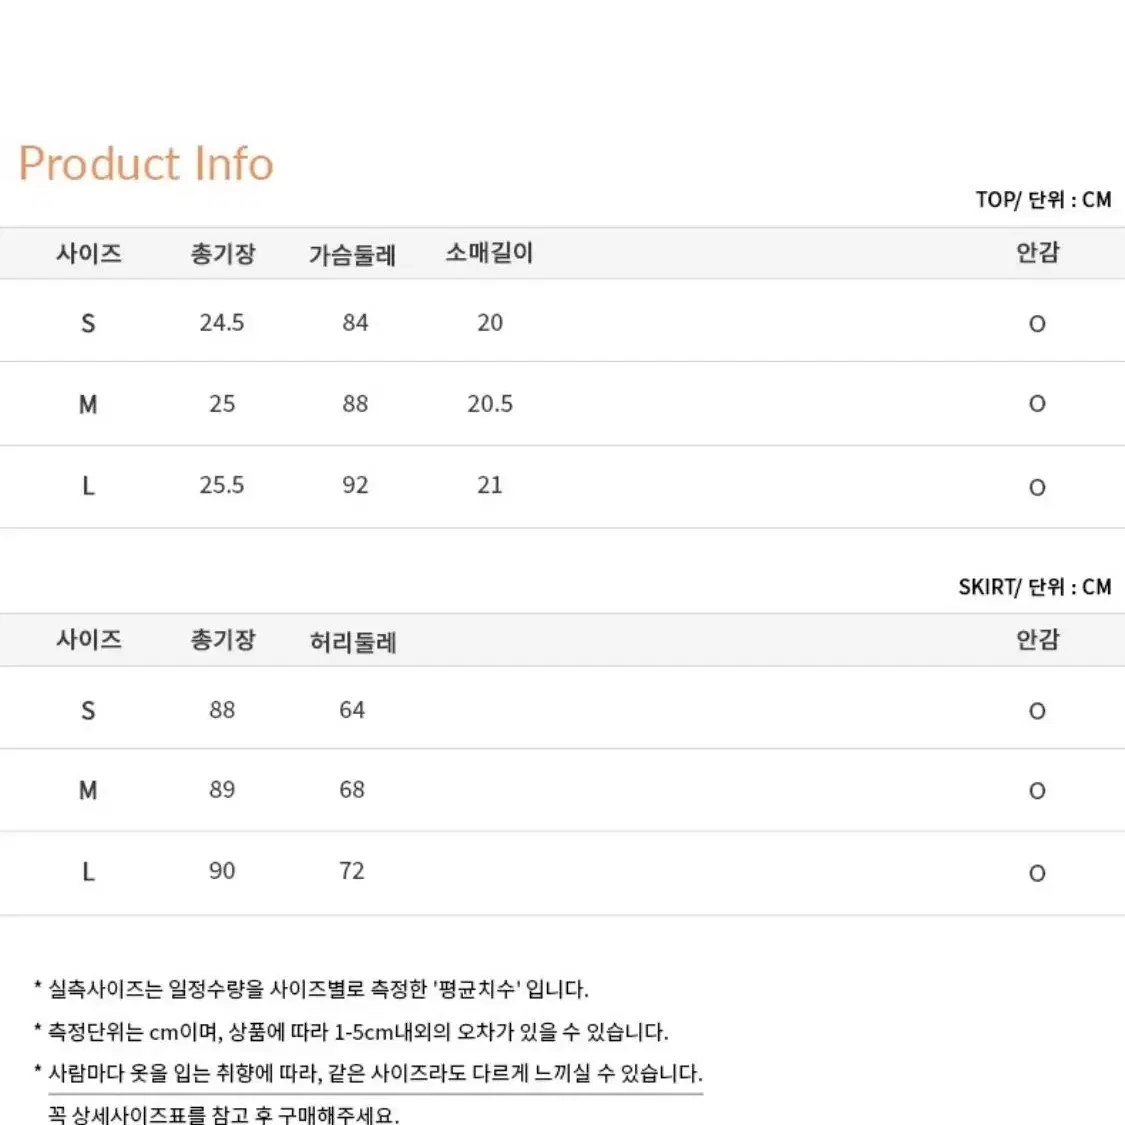1125x1125 pixels.
Task: Click the 소매길이 column header
Action: pos(489,253)
